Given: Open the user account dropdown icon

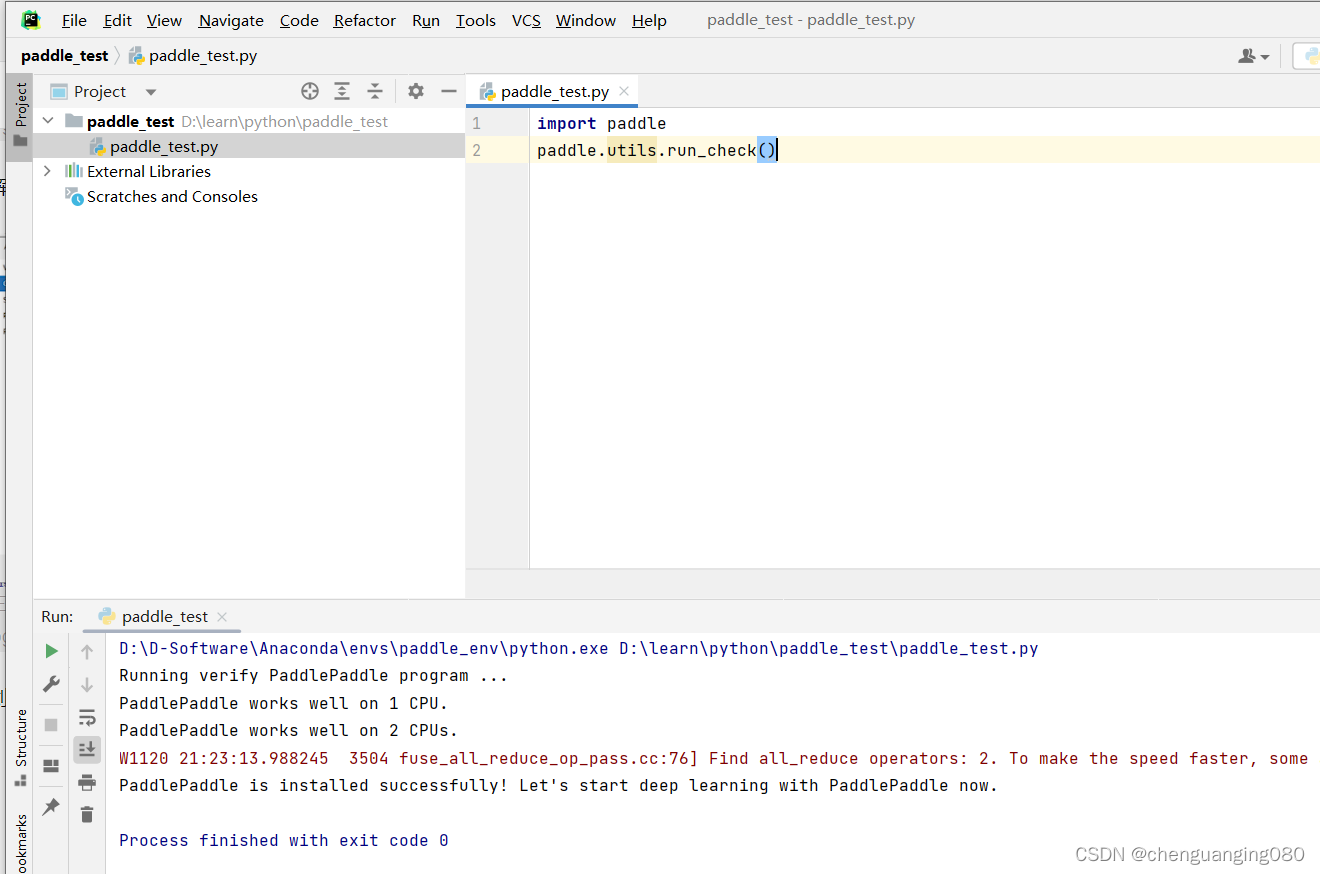Looking at the screenshot, I should pyautogui.click(x=1254, y=56).
